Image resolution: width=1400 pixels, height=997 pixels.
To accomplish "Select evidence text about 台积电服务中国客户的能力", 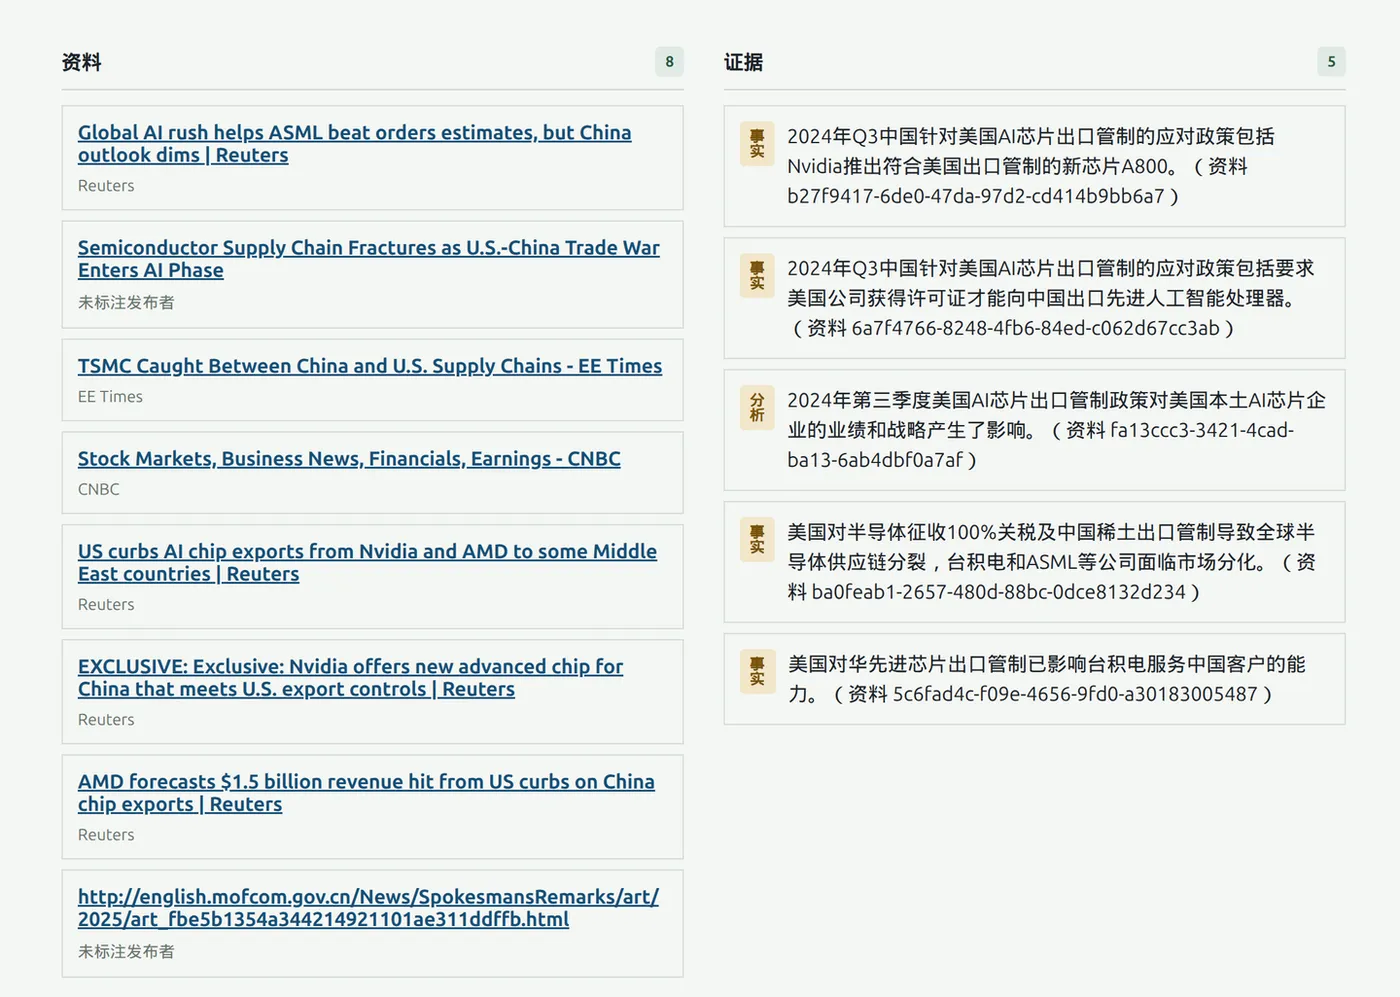I will [1046, 679].
